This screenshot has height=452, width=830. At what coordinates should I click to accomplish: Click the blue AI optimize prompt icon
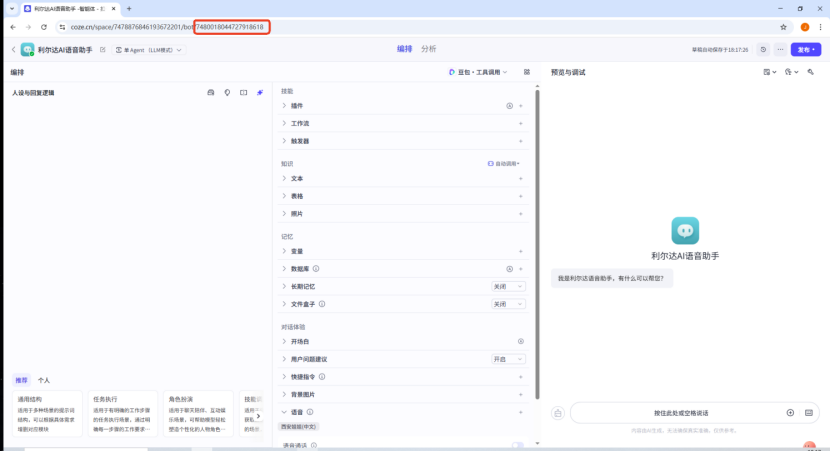[x=259, y=92]
